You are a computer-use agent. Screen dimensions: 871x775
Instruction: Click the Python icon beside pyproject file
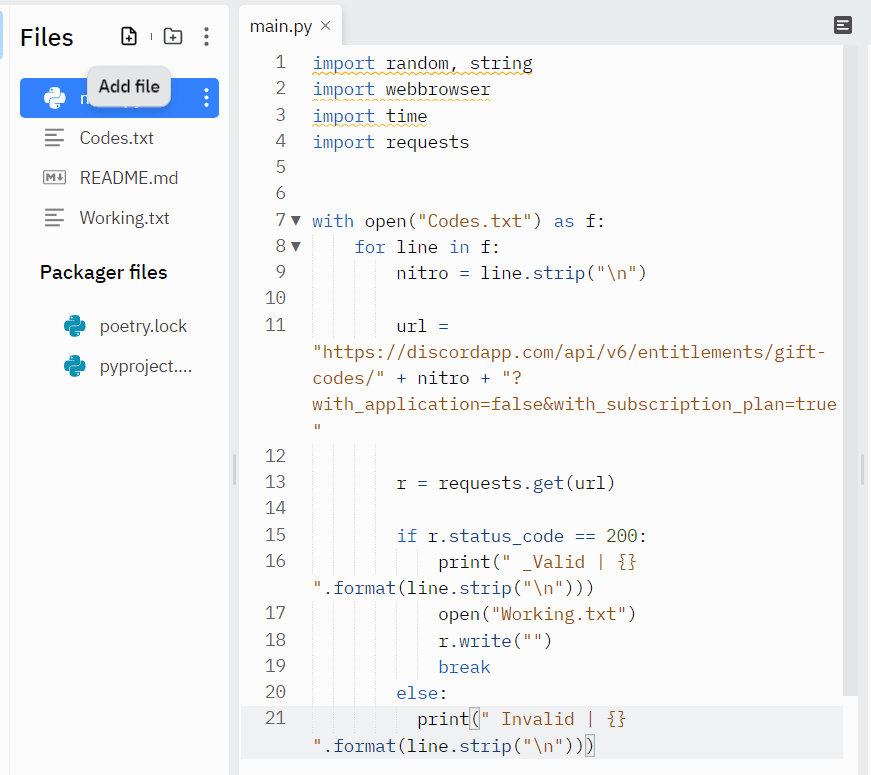(74, 366)
